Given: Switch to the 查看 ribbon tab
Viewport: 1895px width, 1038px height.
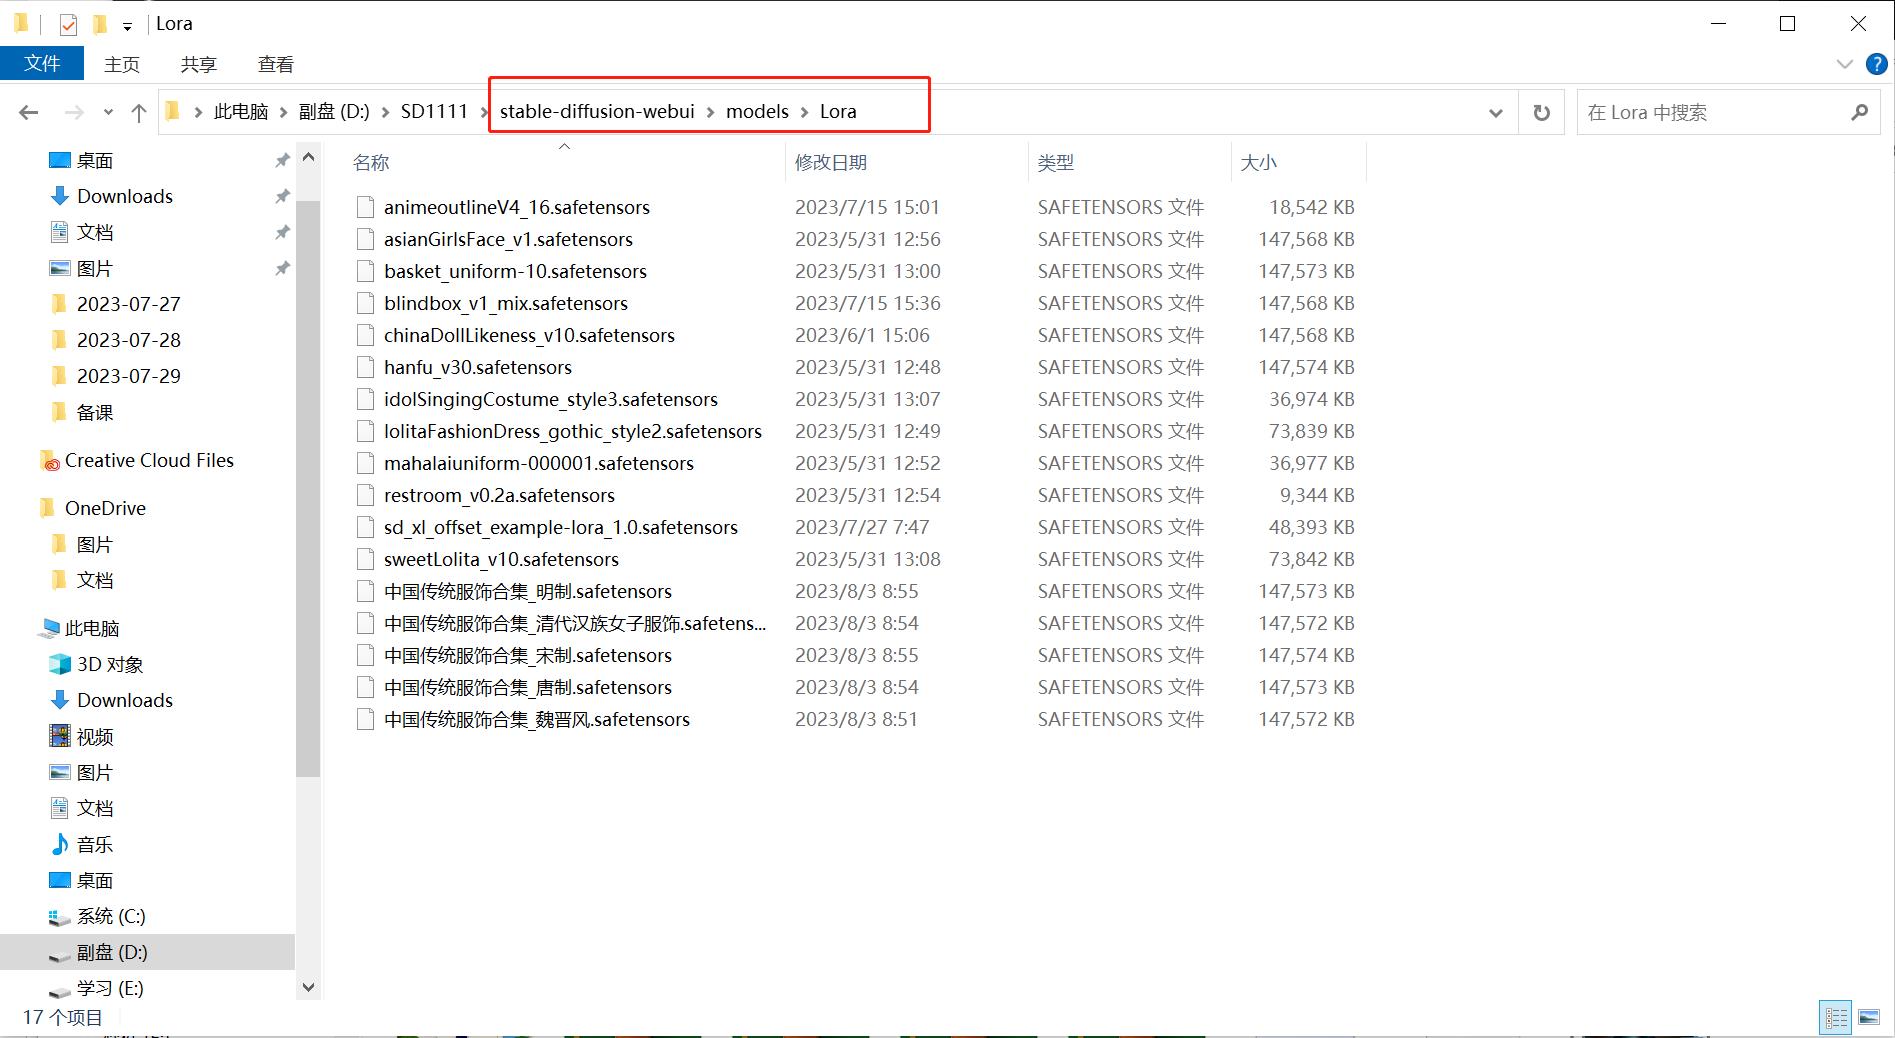Looking at the screenshot, I should pyautogui.click(x=276, y=64).
